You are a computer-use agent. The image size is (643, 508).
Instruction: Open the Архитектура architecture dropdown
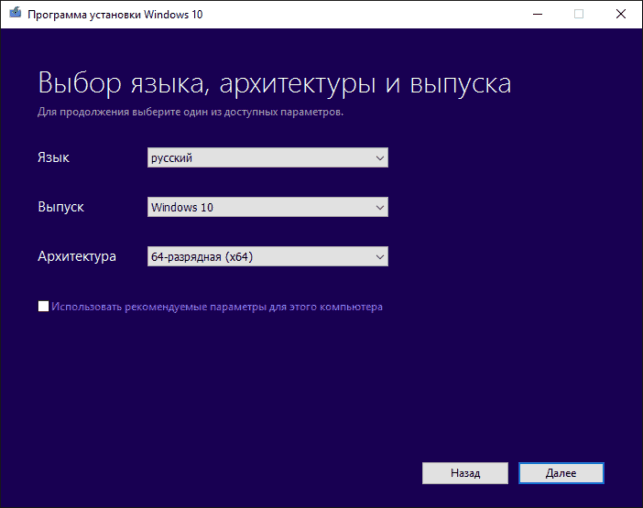coord(267,256)
